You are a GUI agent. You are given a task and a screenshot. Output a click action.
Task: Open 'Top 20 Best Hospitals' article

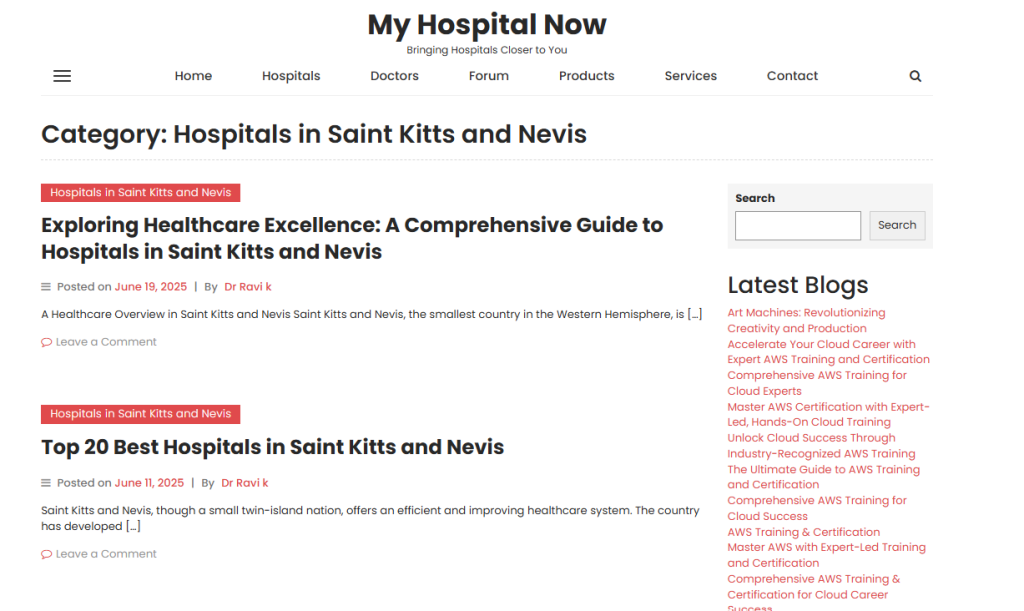pos(272,447)
